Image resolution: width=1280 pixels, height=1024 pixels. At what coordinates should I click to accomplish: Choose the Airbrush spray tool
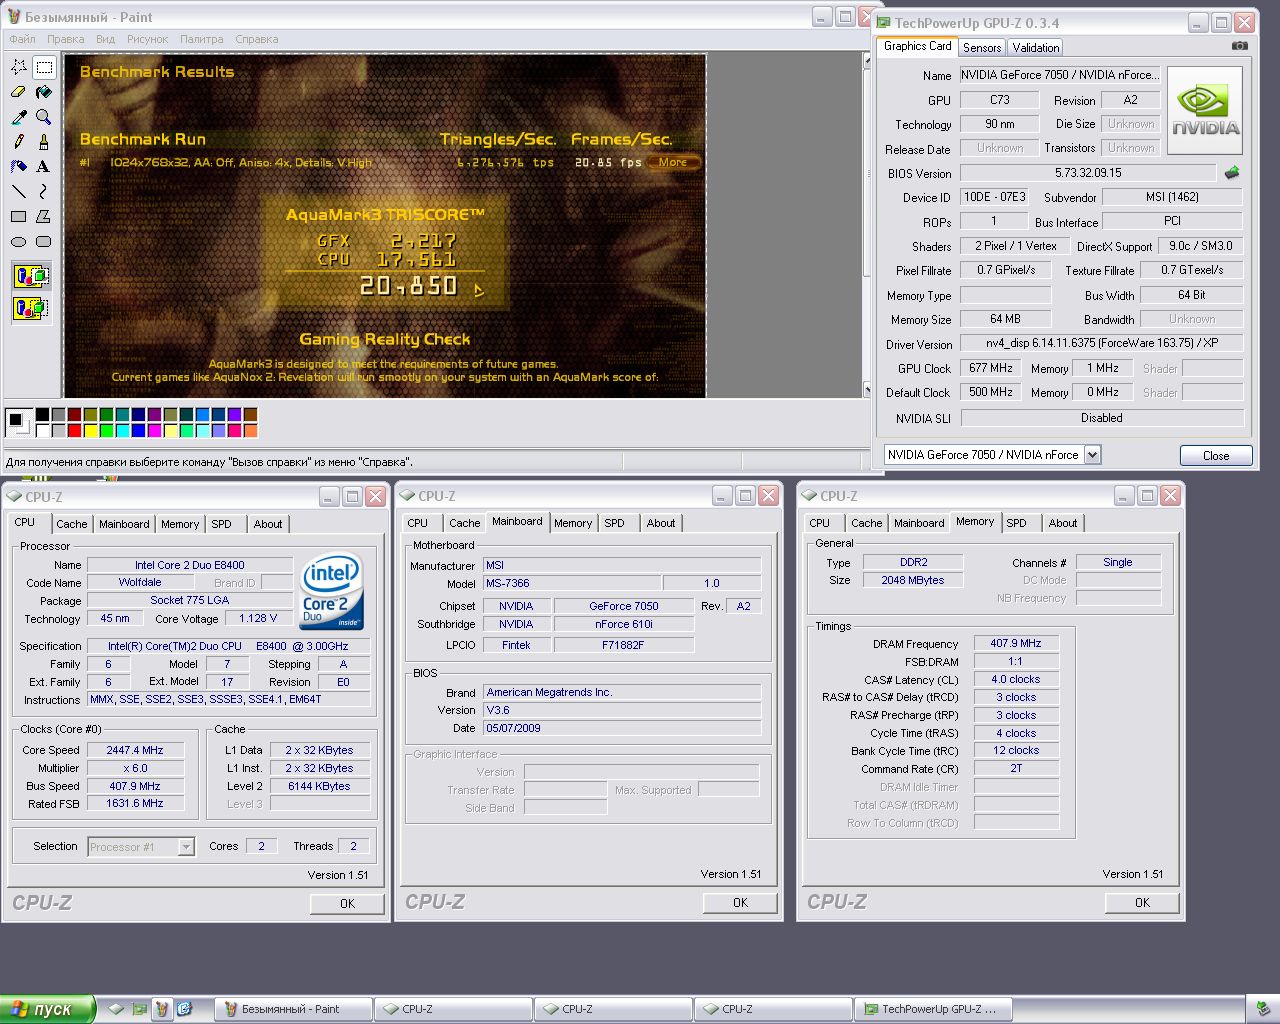coord(19,167)
